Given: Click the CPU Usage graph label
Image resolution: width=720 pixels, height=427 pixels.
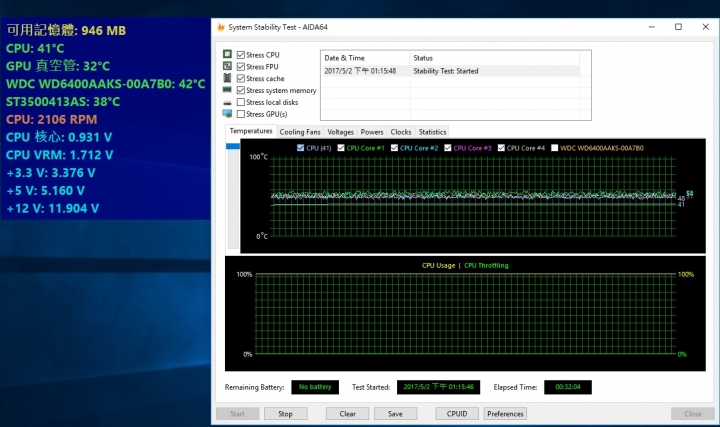Looking at the screenshot, I should tap(439, 265).
